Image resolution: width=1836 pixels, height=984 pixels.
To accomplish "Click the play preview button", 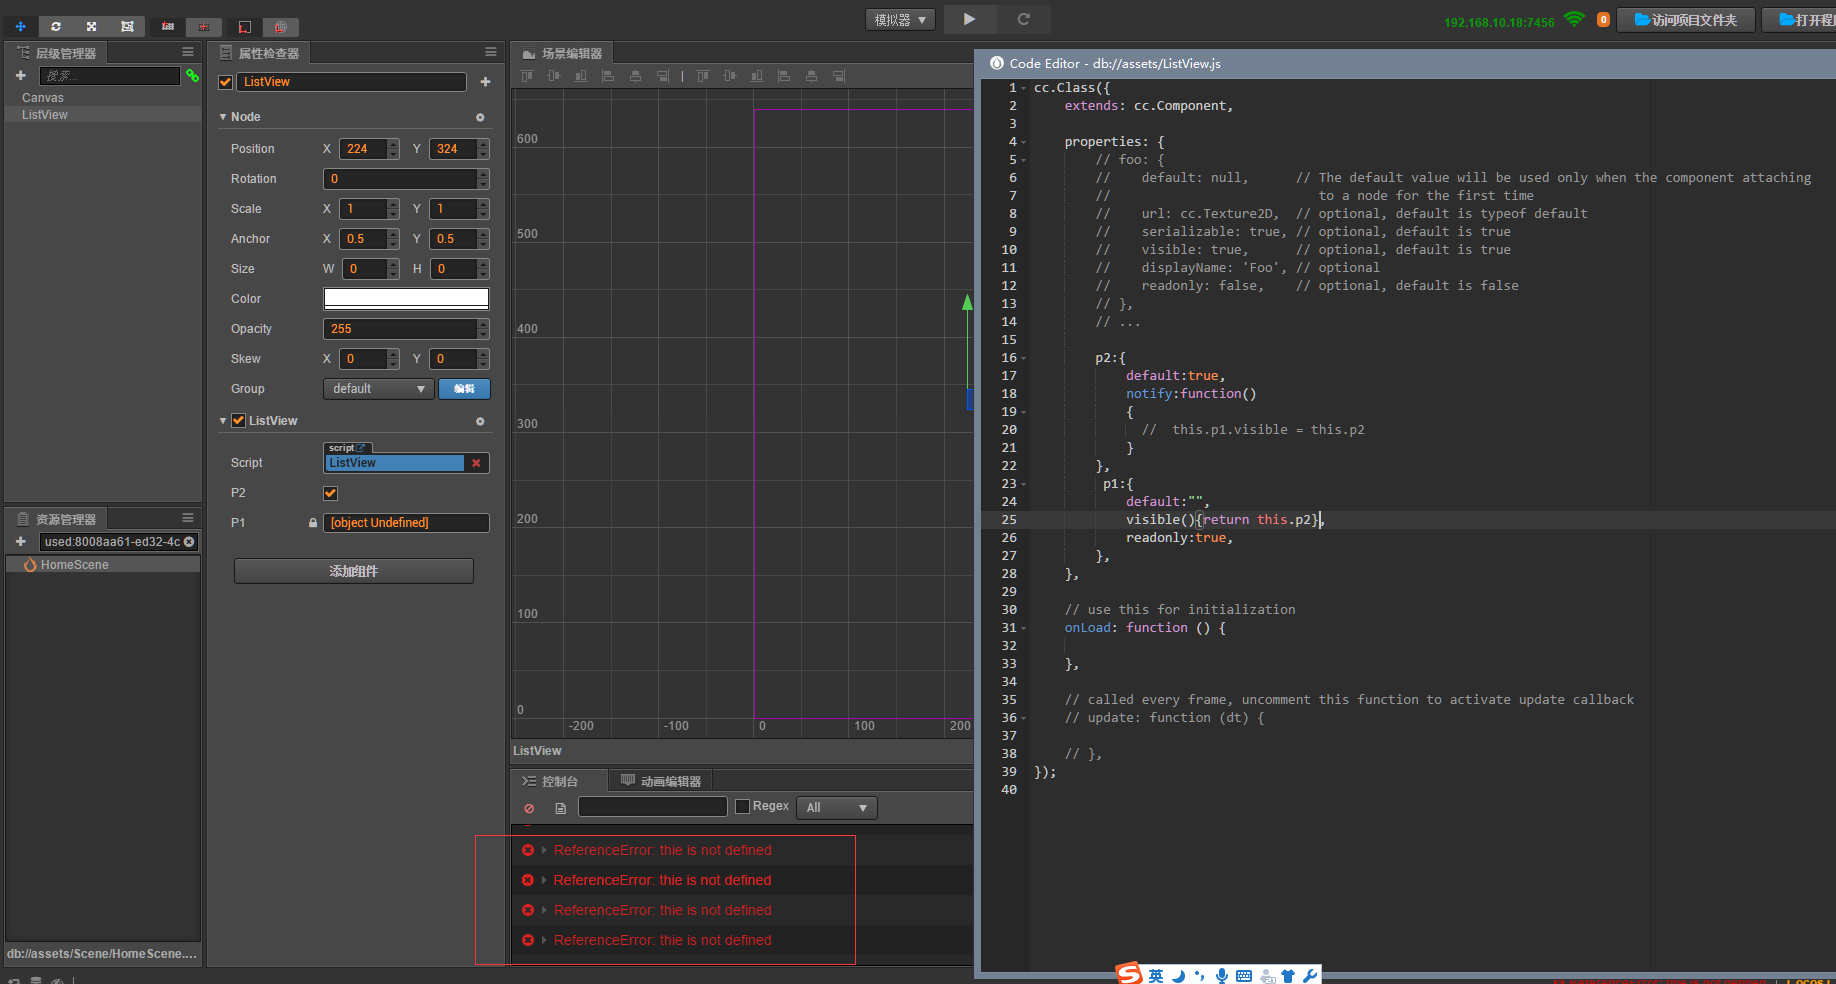I will (969, 19).
